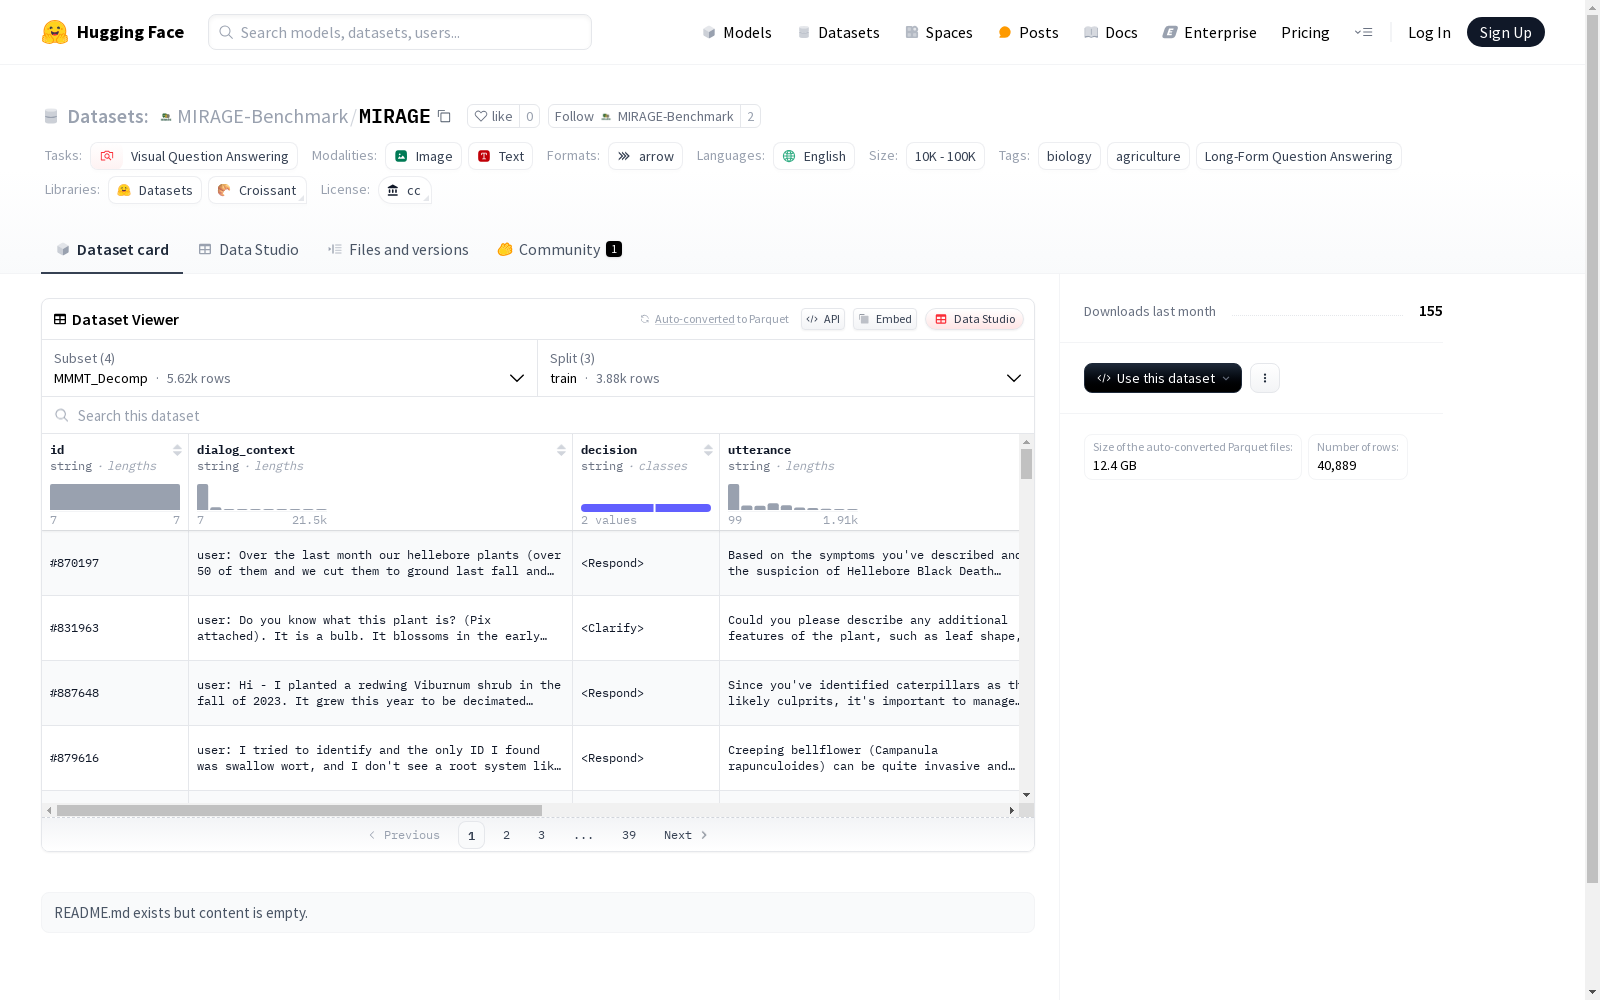Click the Visual Question Answering task tag
Viewport: 1600px width, 1000px height.
tap(194, 156)
